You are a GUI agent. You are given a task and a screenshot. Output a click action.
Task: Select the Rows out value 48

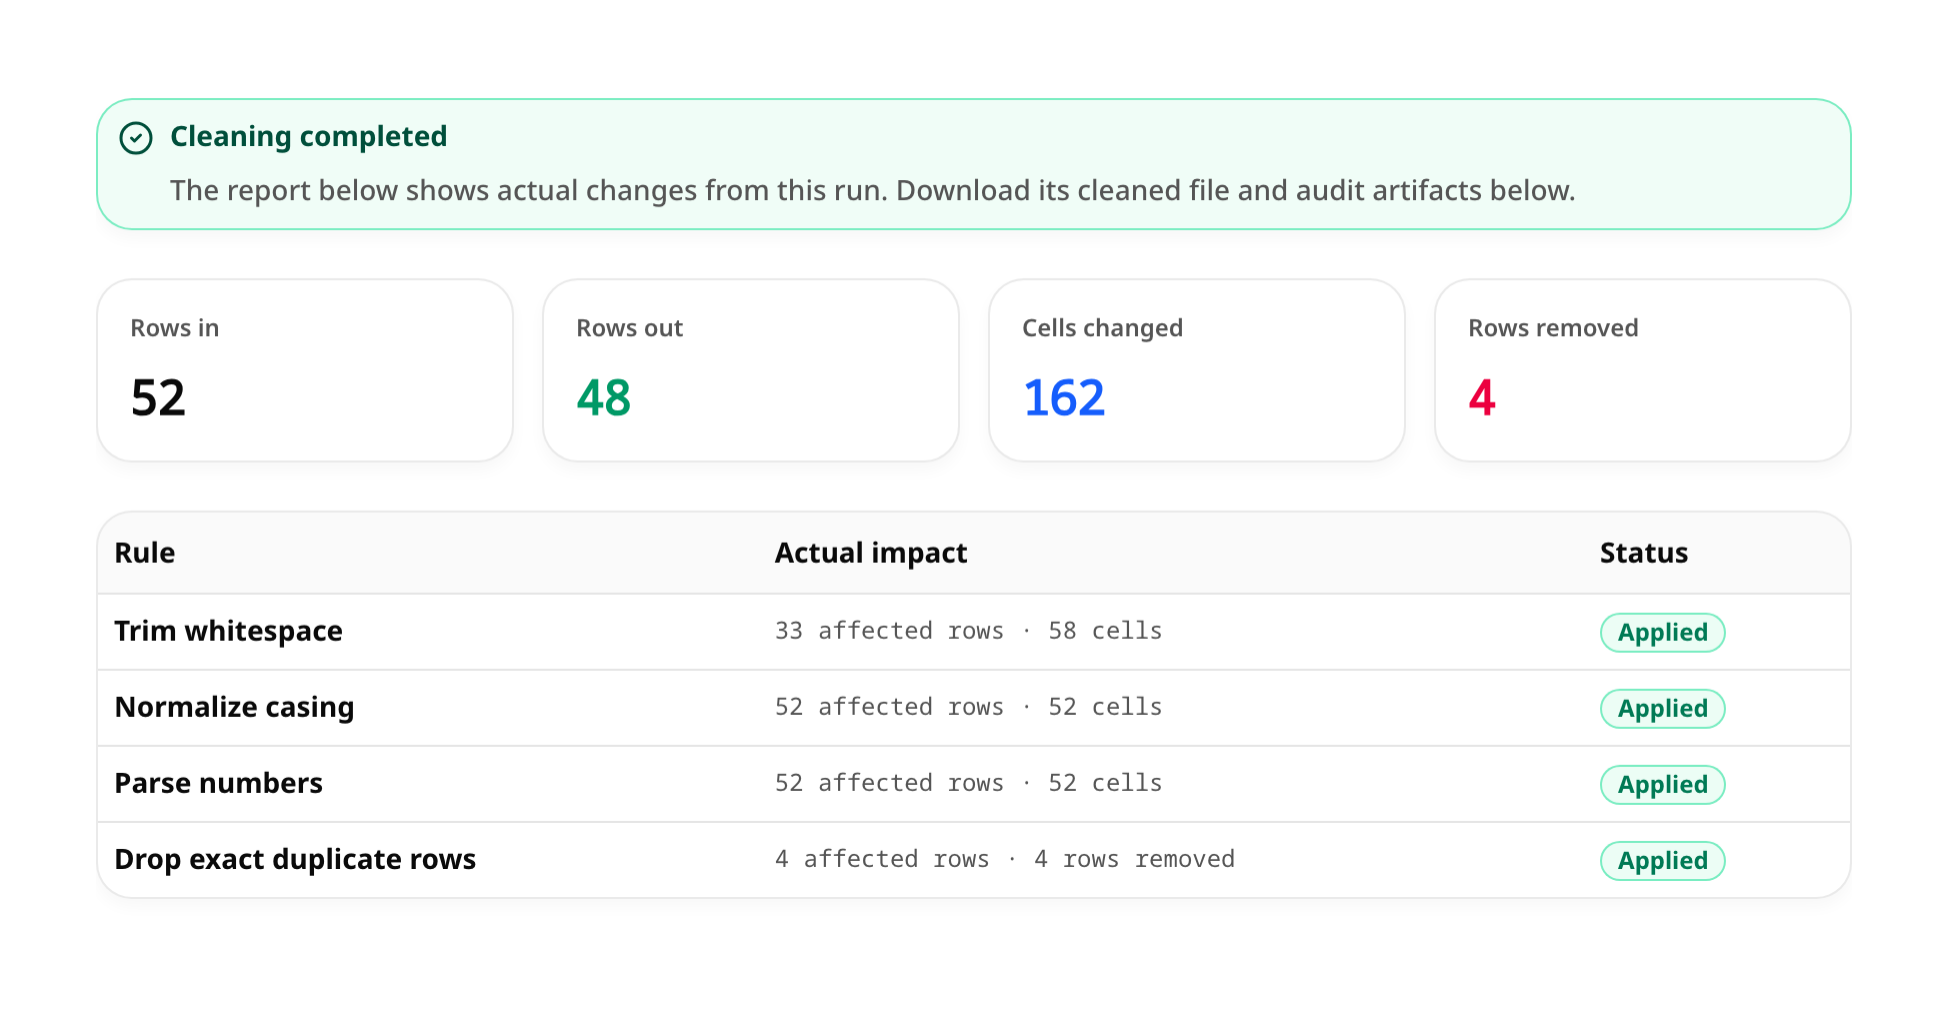click(x=604, y=398)
